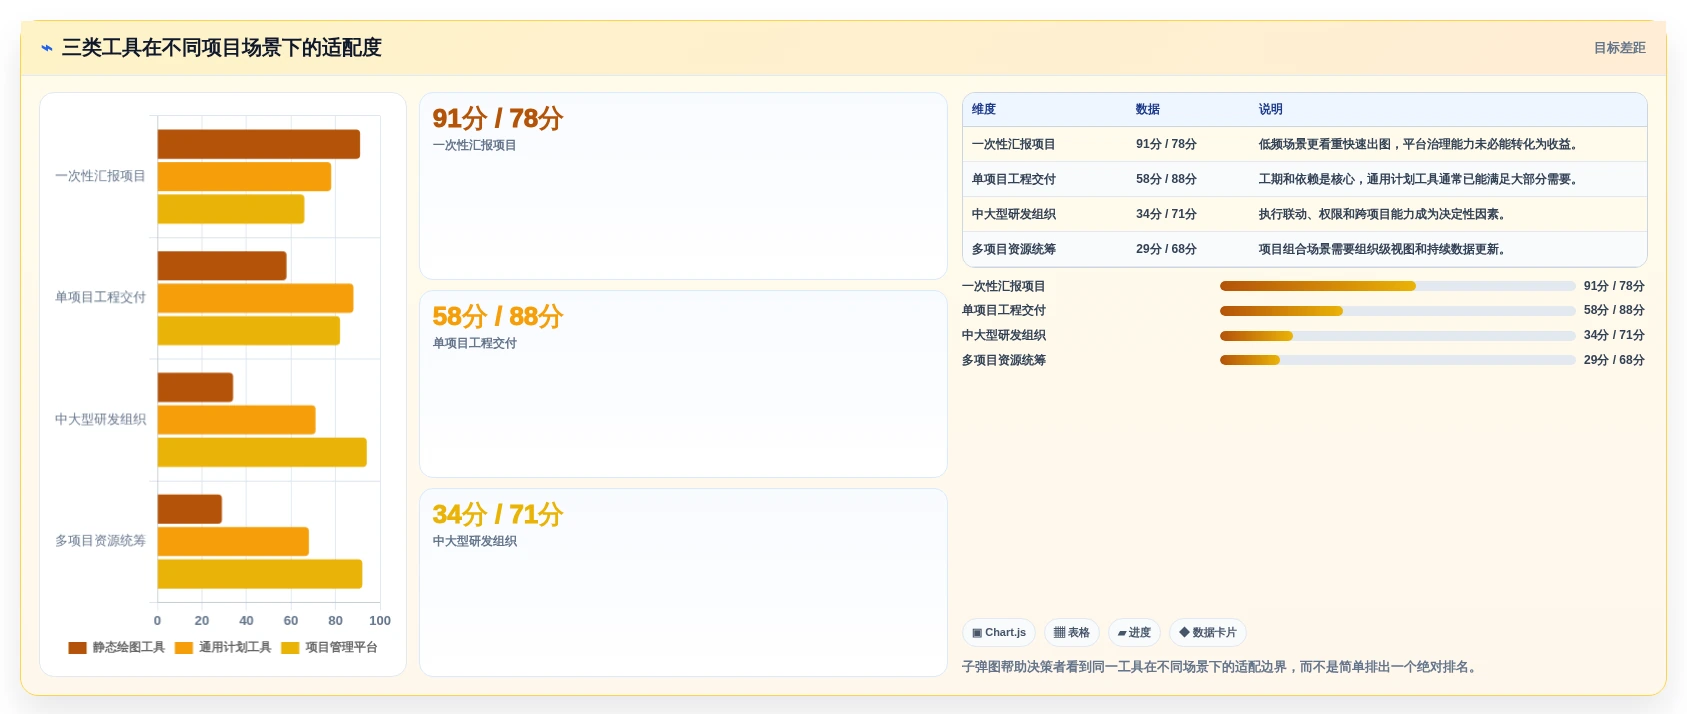This screenshot has width=1687, height=714.
Task: Click the 维度 column header
Action: coord(984,110)
